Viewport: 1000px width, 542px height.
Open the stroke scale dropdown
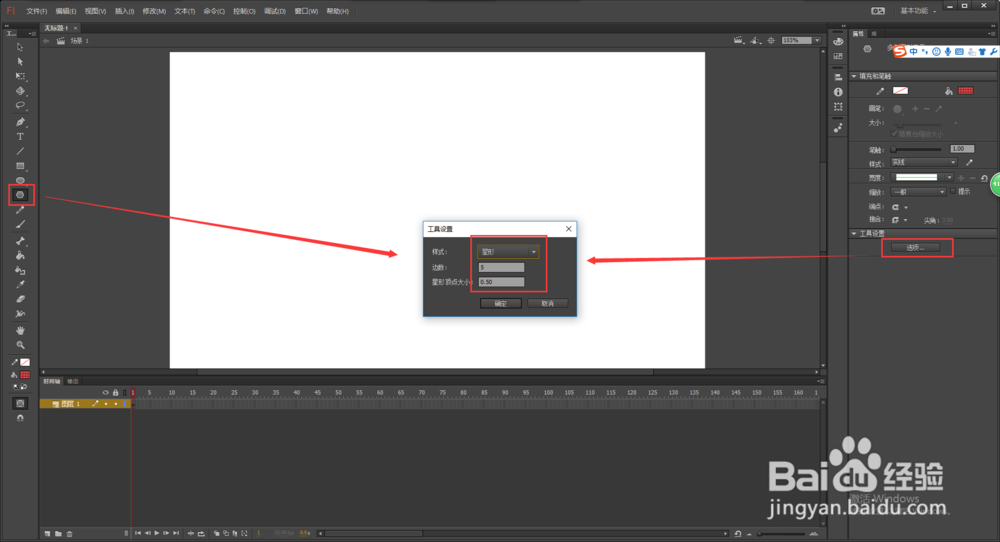click(x=918, y=192)
